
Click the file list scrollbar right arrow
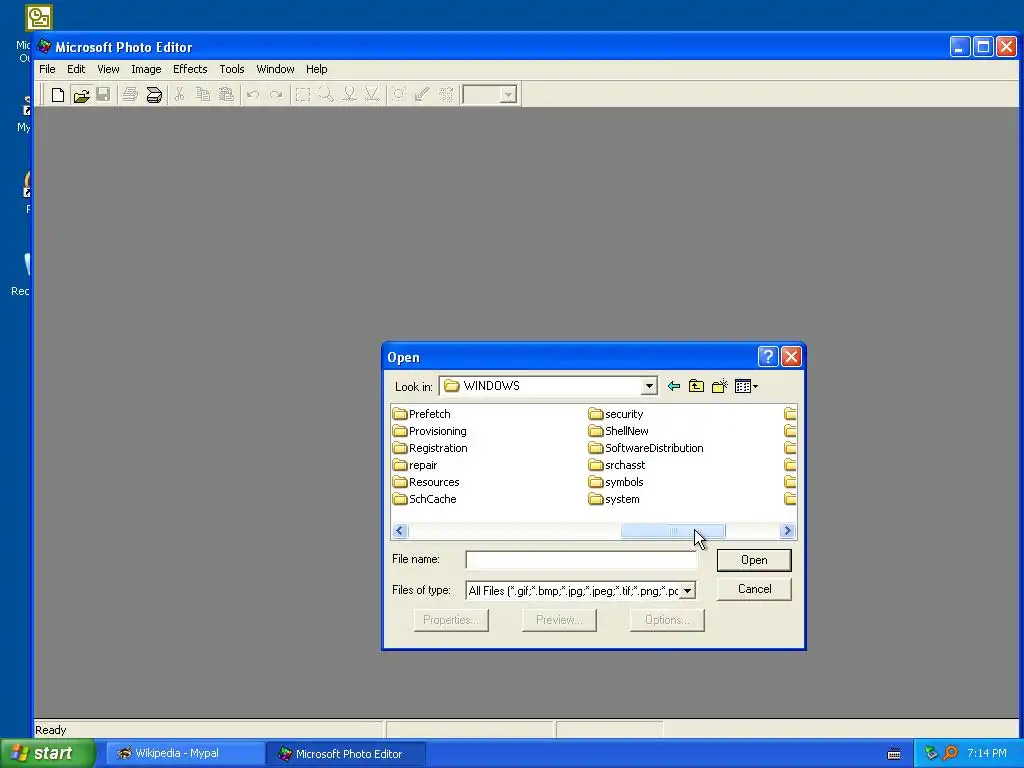pyautogui.click(x=787, y=531)
